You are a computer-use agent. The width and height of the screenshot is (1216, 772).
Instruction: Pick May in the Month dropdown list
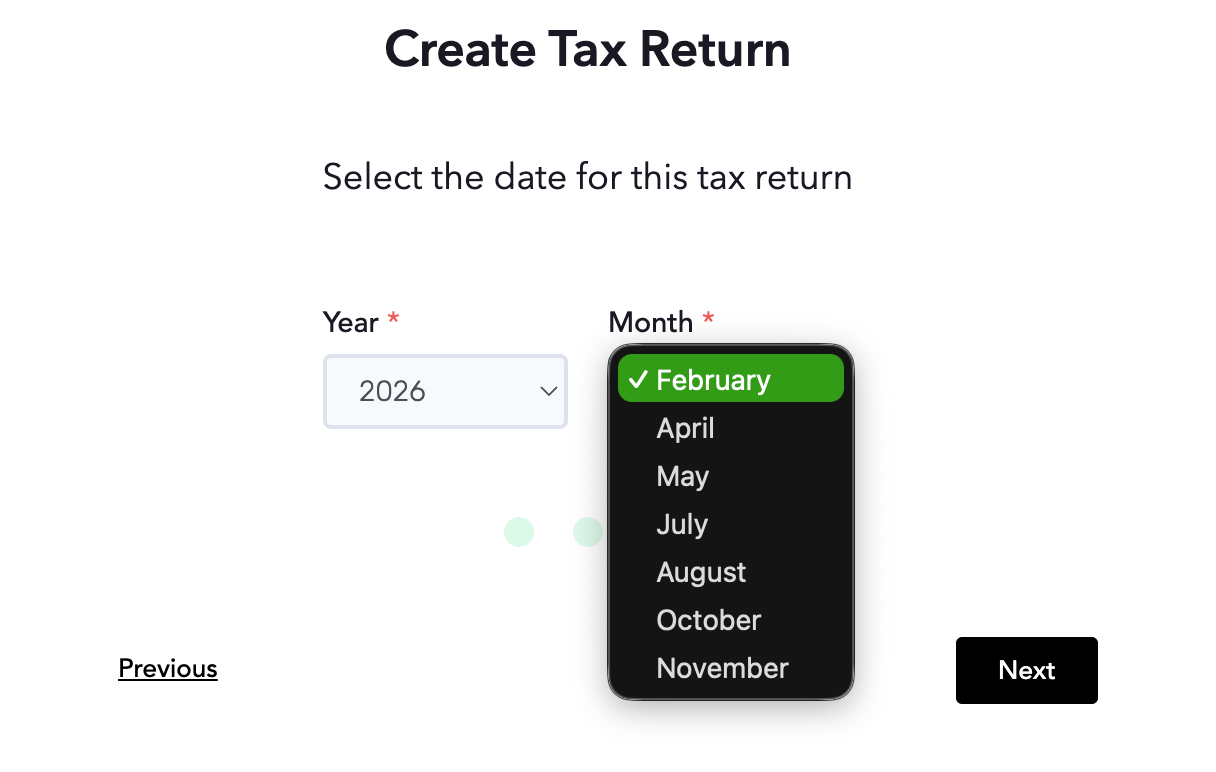coord(731,476)
